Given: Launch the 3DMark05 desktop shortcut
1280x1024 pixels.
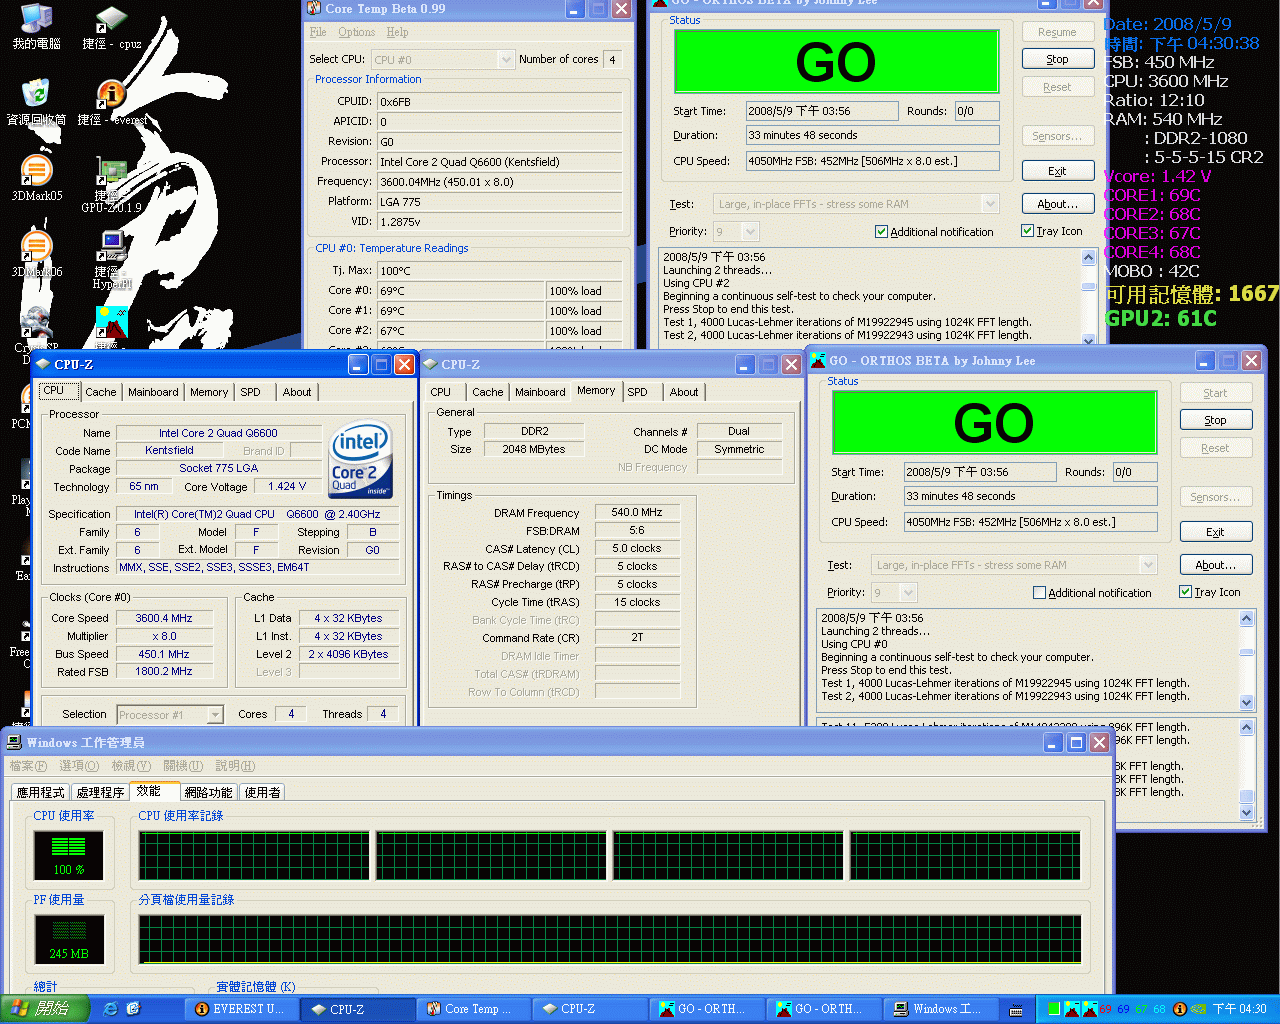Looking at the screenshot, I should click(36, 177).
